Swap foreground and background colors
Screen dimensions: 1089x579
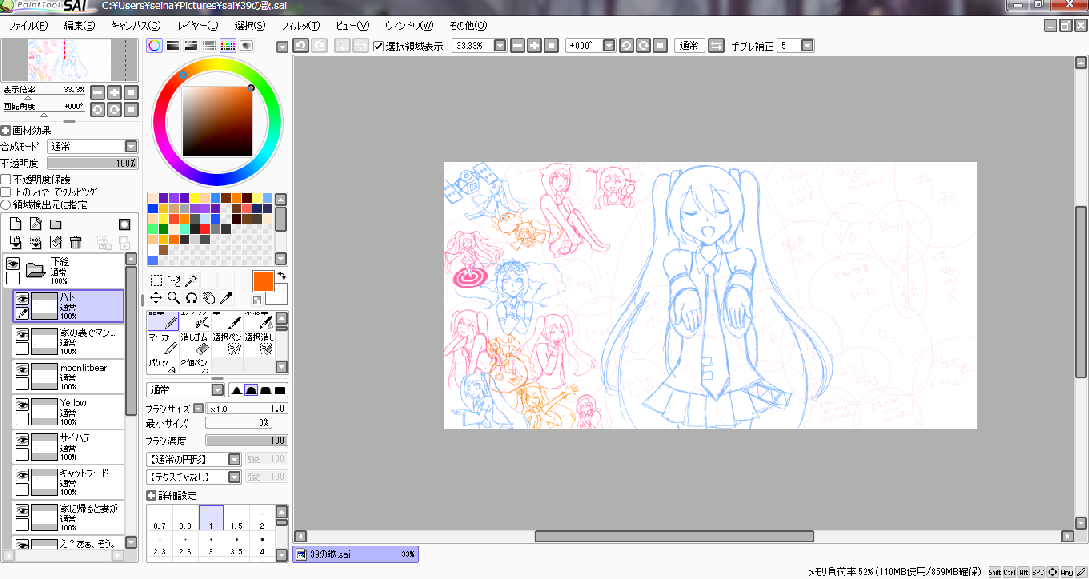coord(281,276)
